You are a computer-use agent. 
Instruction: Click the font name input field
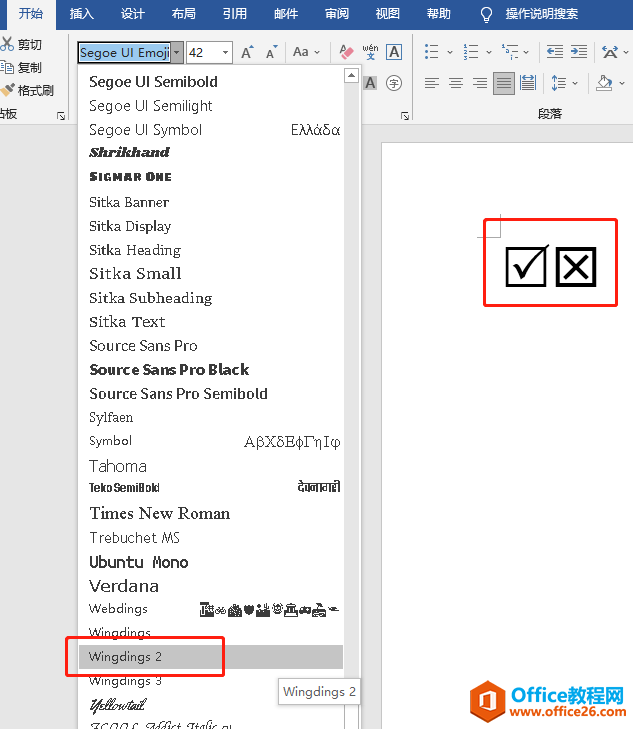[x=125, y=53]
